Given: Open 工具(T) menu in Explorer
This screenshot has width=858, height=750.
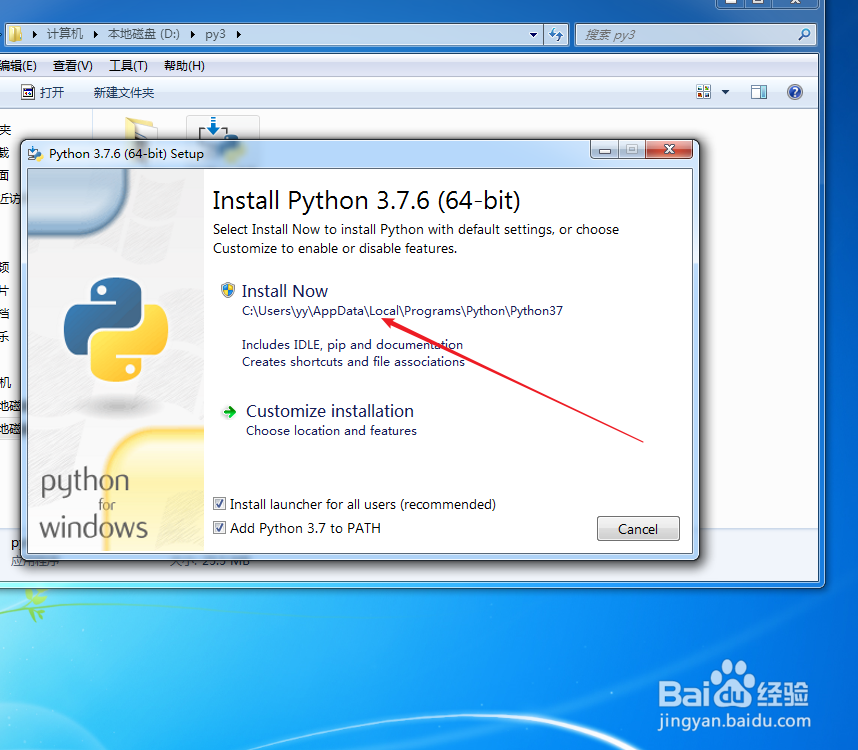Looking at the screenshot, I should pos(128,66).
